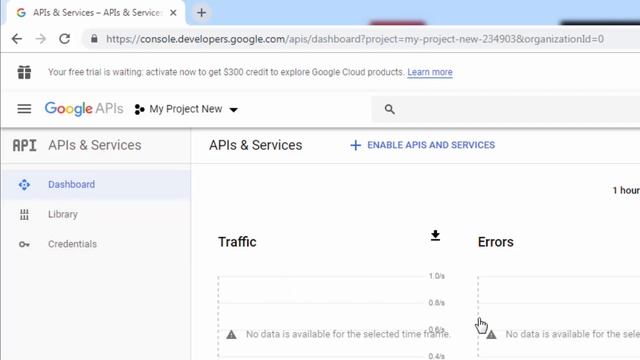
Task: Download Traffic chart data
Action: [x=435, y=236]
